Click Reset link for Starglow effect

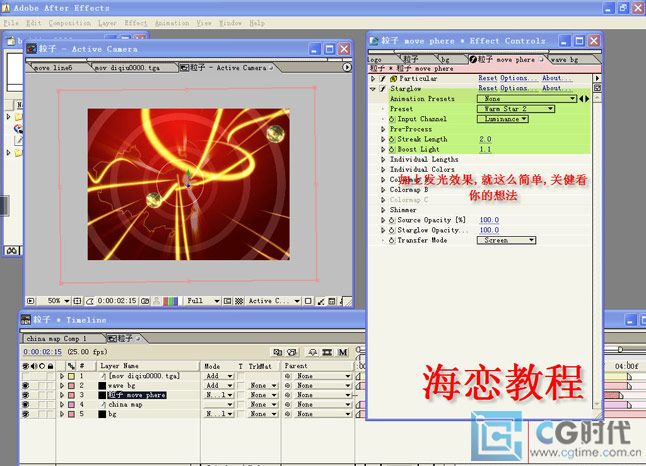click(x=487, y=88)
